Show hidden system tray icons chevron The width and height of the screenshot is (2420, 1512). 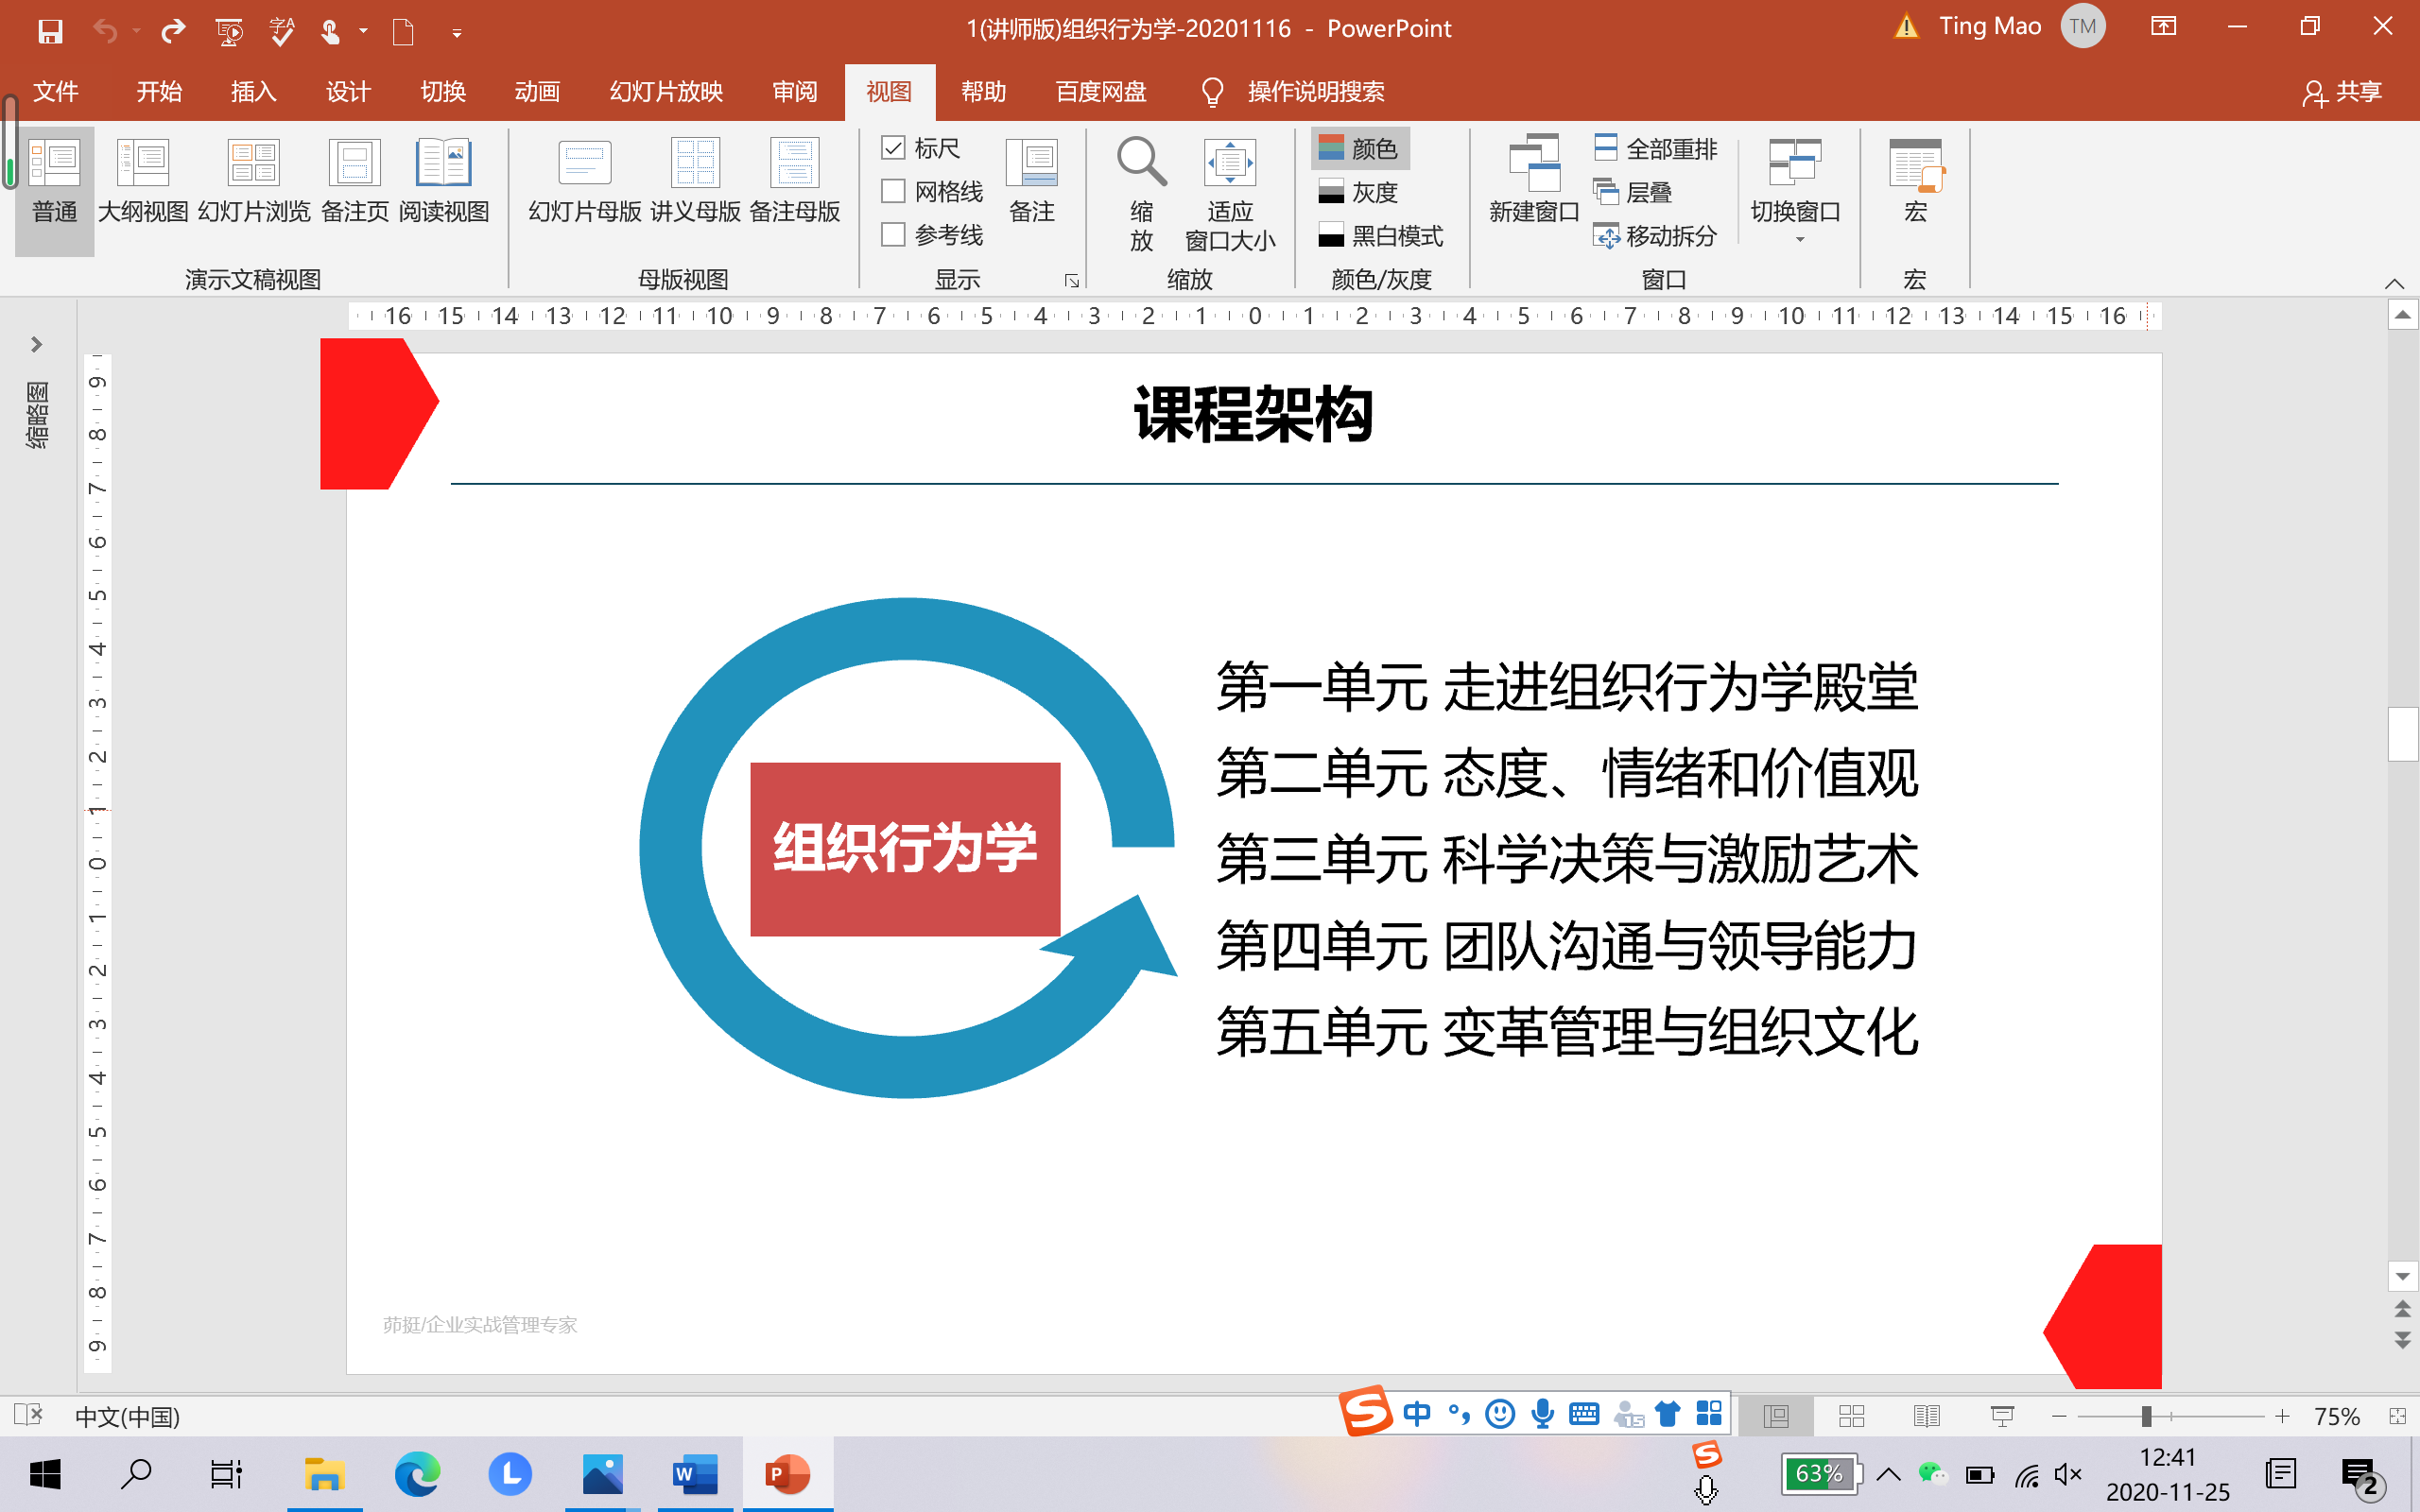(1889, 1474)
